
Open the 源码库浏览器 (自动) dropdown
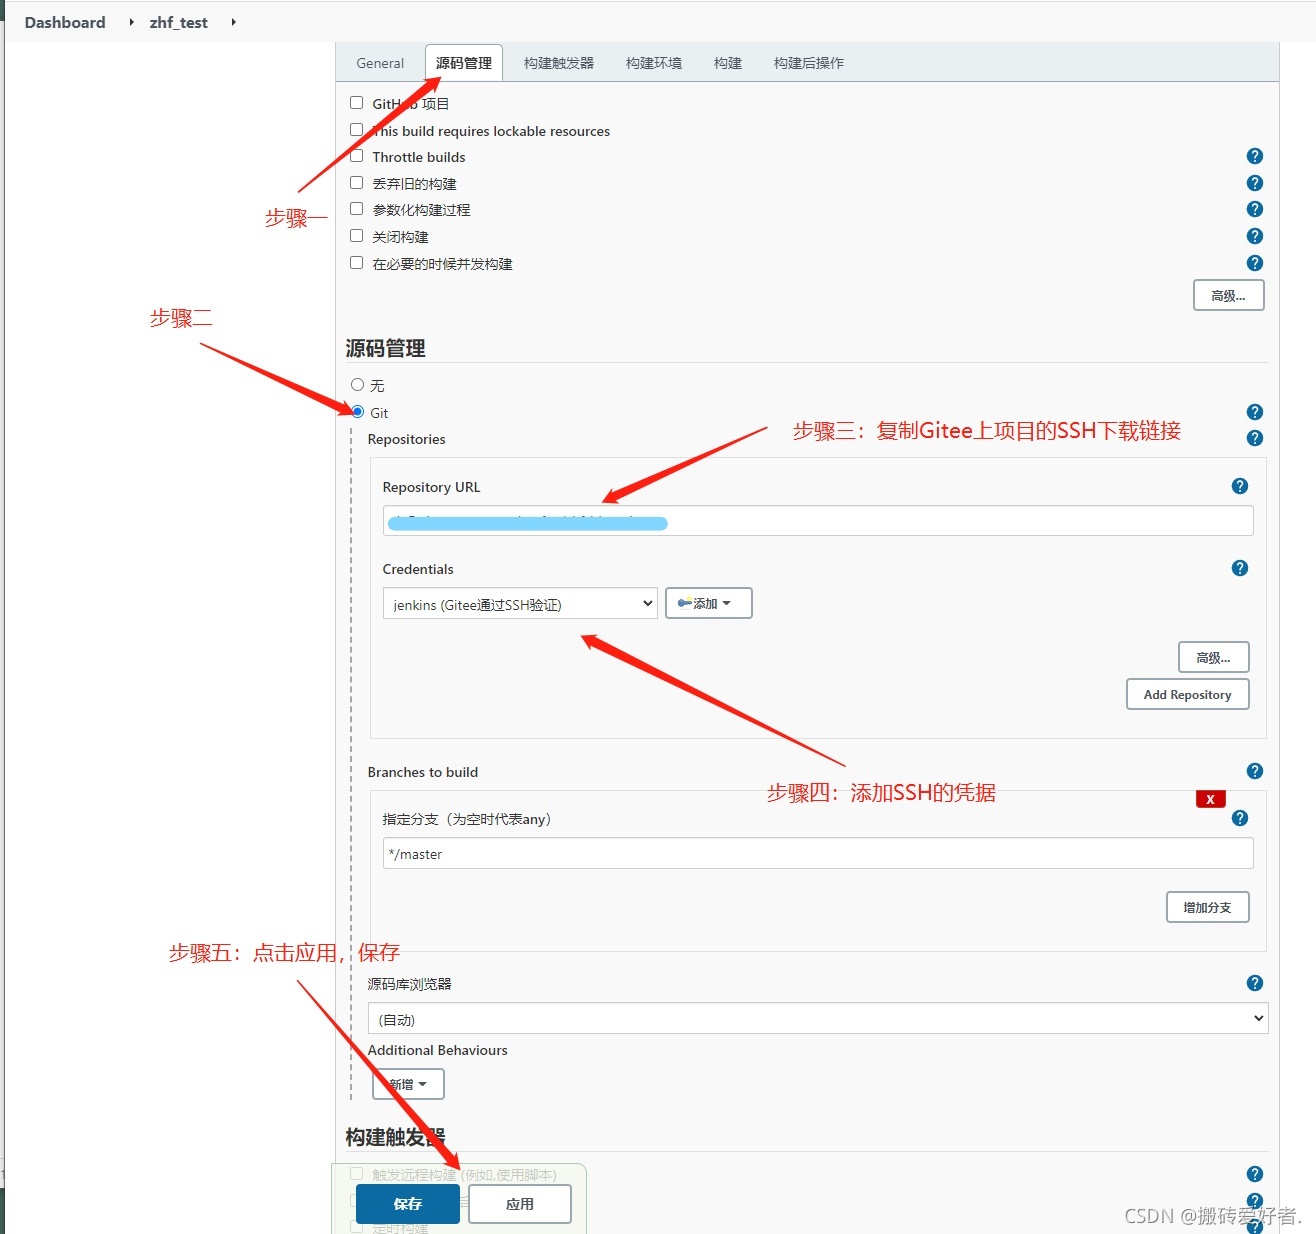818,1018
